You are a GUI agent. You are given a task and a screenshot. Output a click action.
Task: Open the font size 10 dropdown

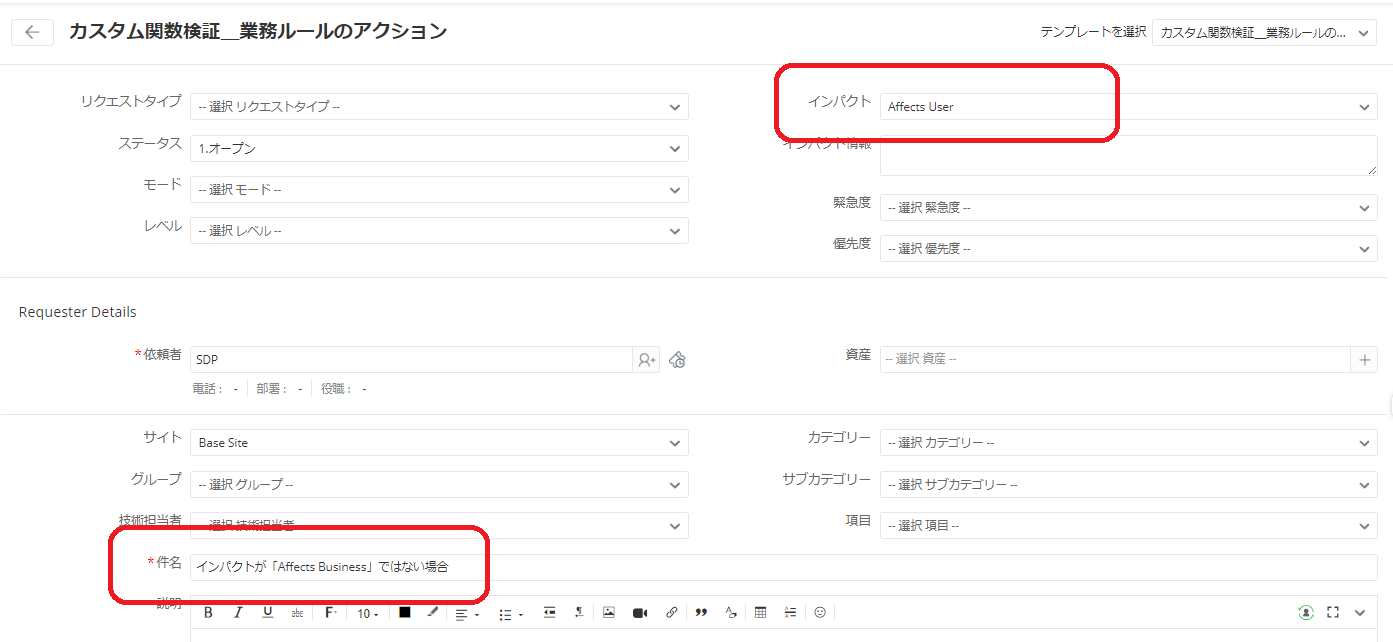pos(368,614)
